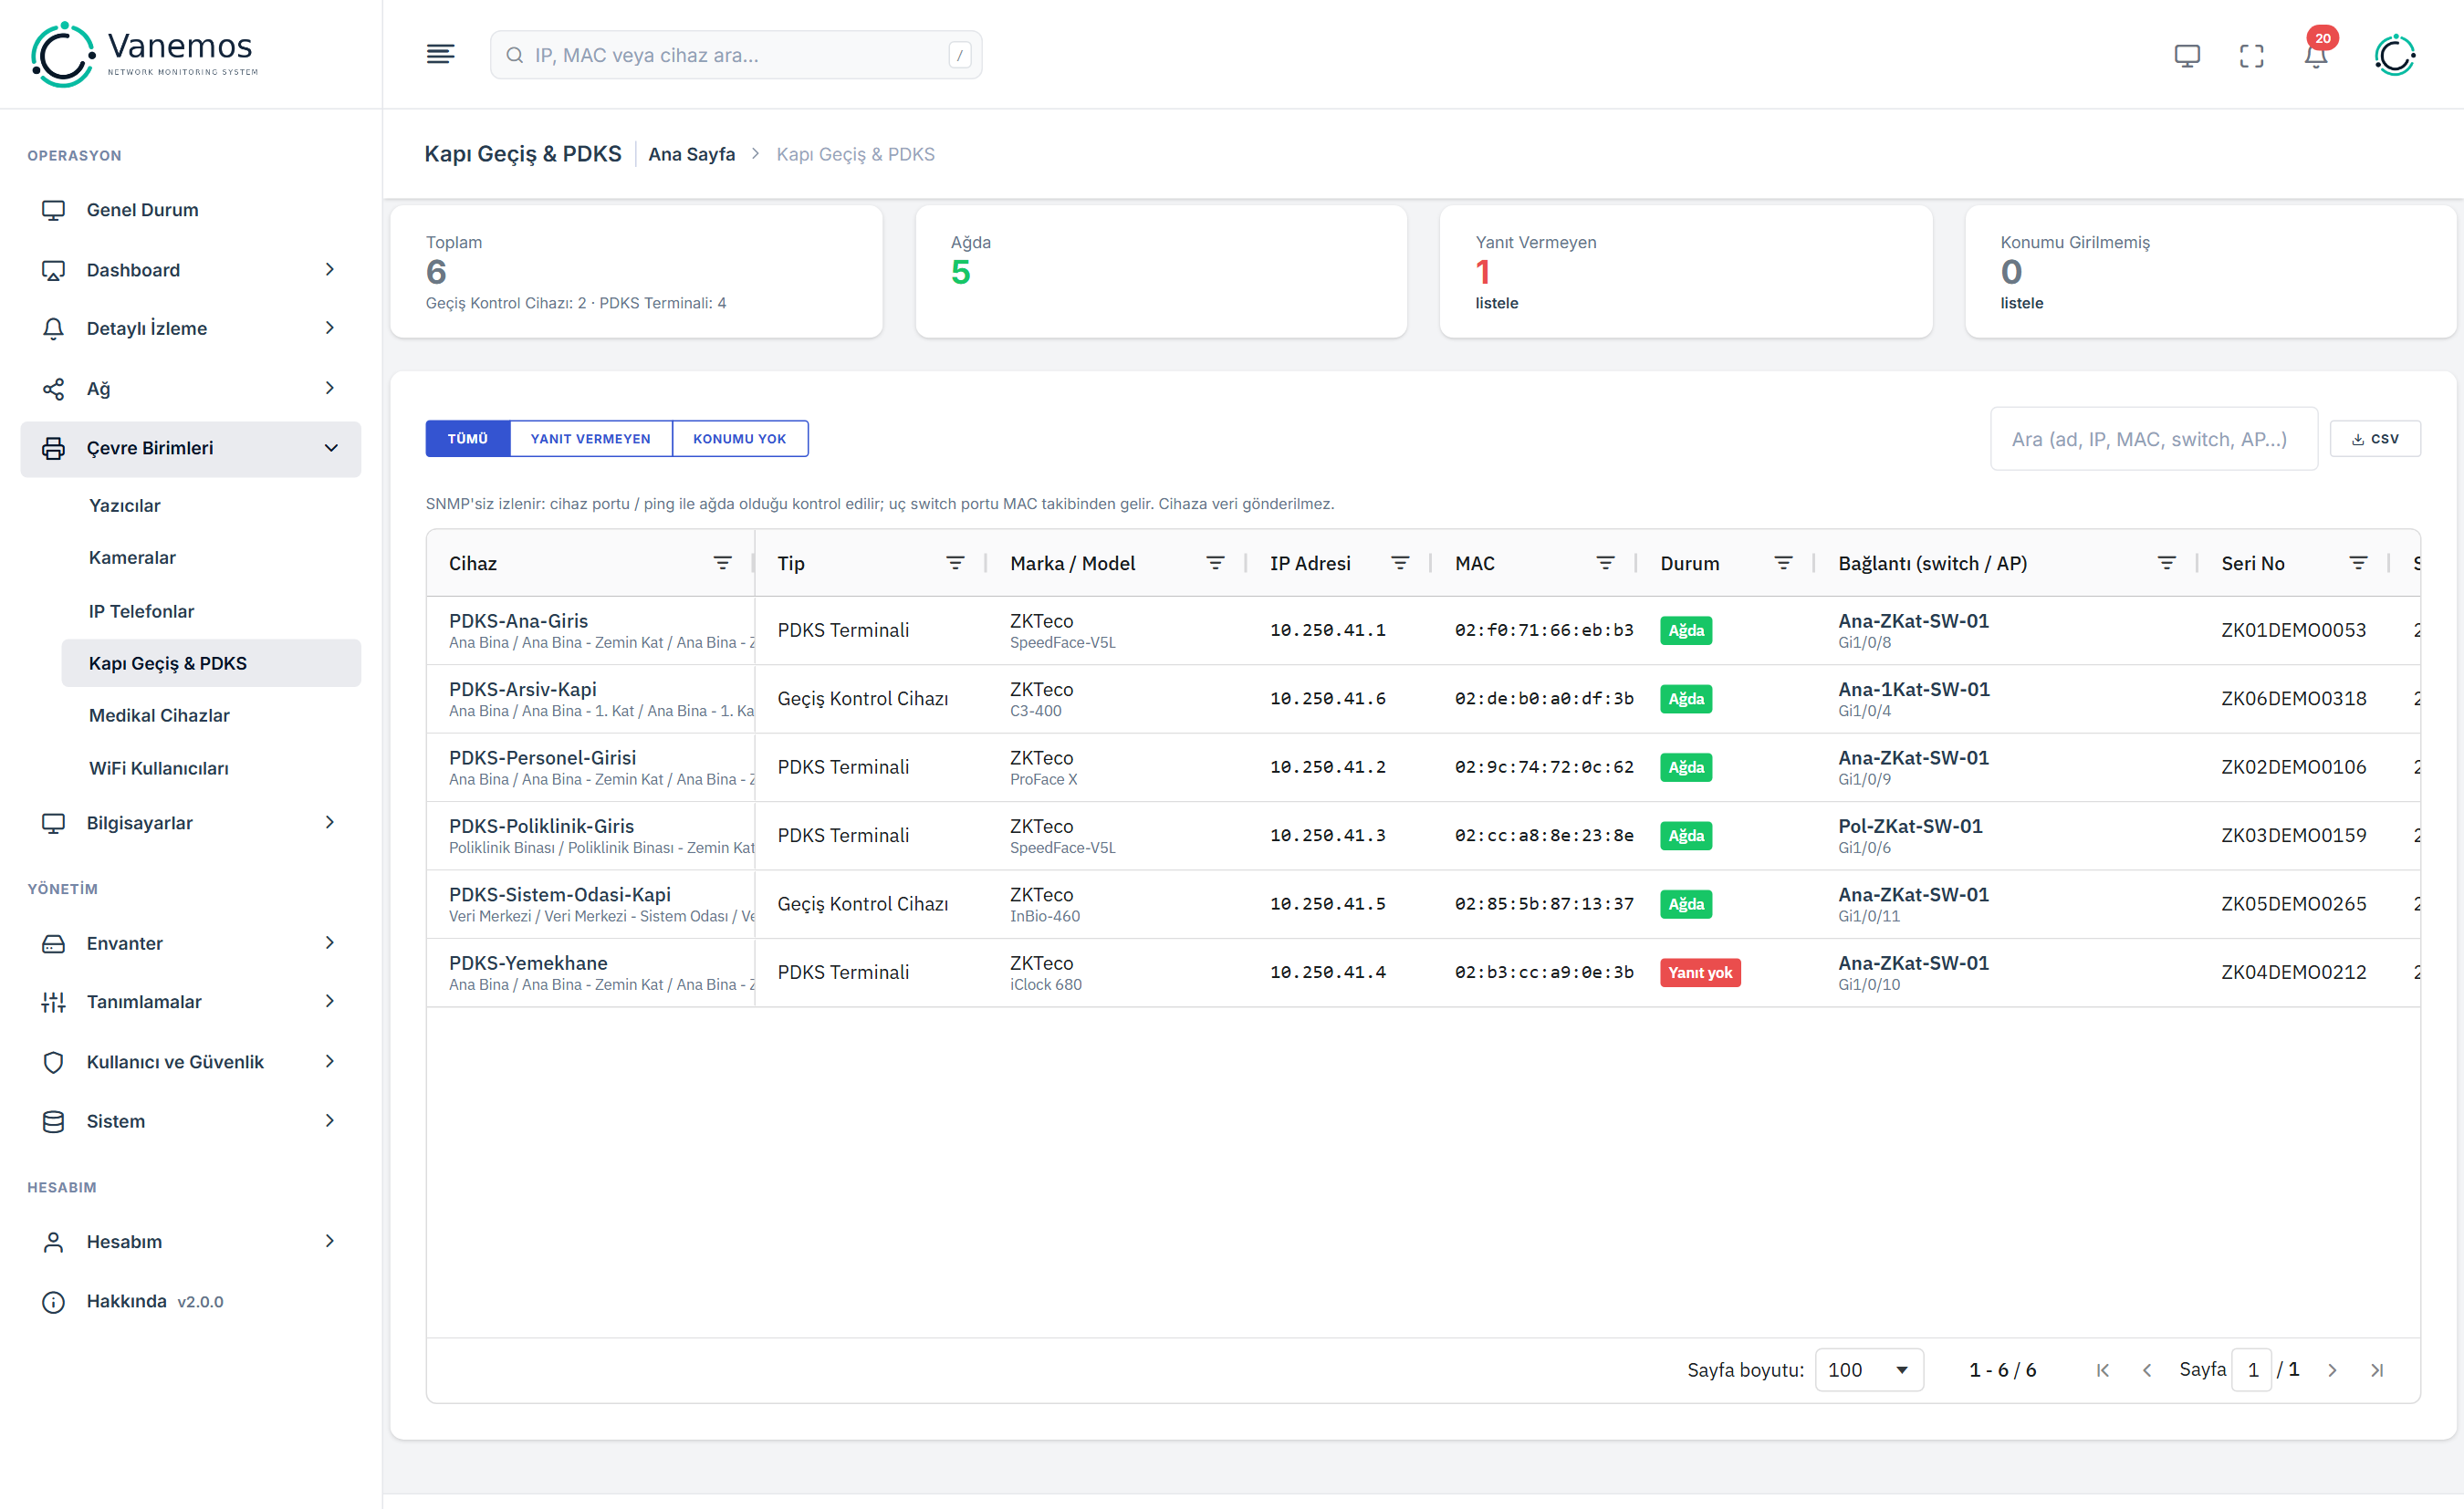Go to the next page arrow
This screenshot has width=2464, height=1509.
point(2332,1370)
